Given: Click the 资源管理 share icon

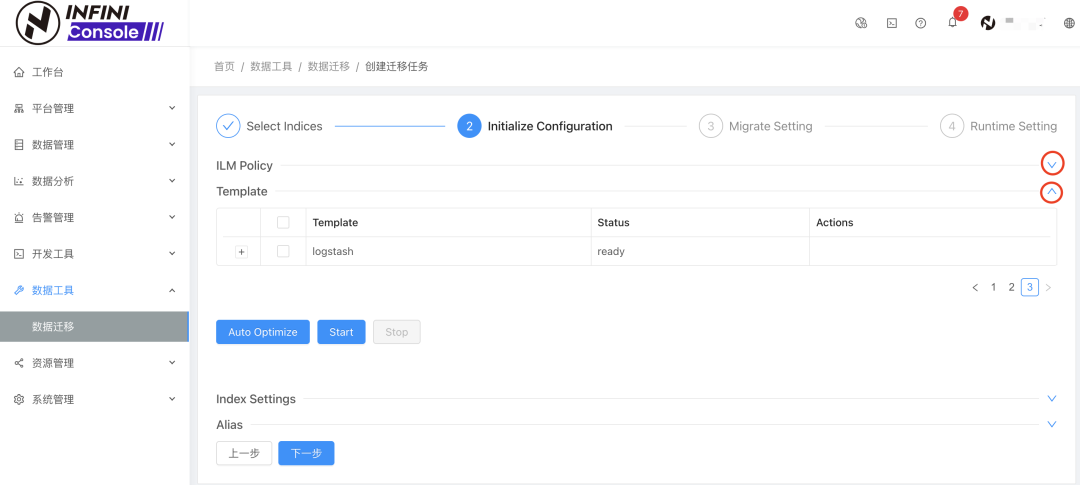Looking at the screenshot, I should coord(19,363).
